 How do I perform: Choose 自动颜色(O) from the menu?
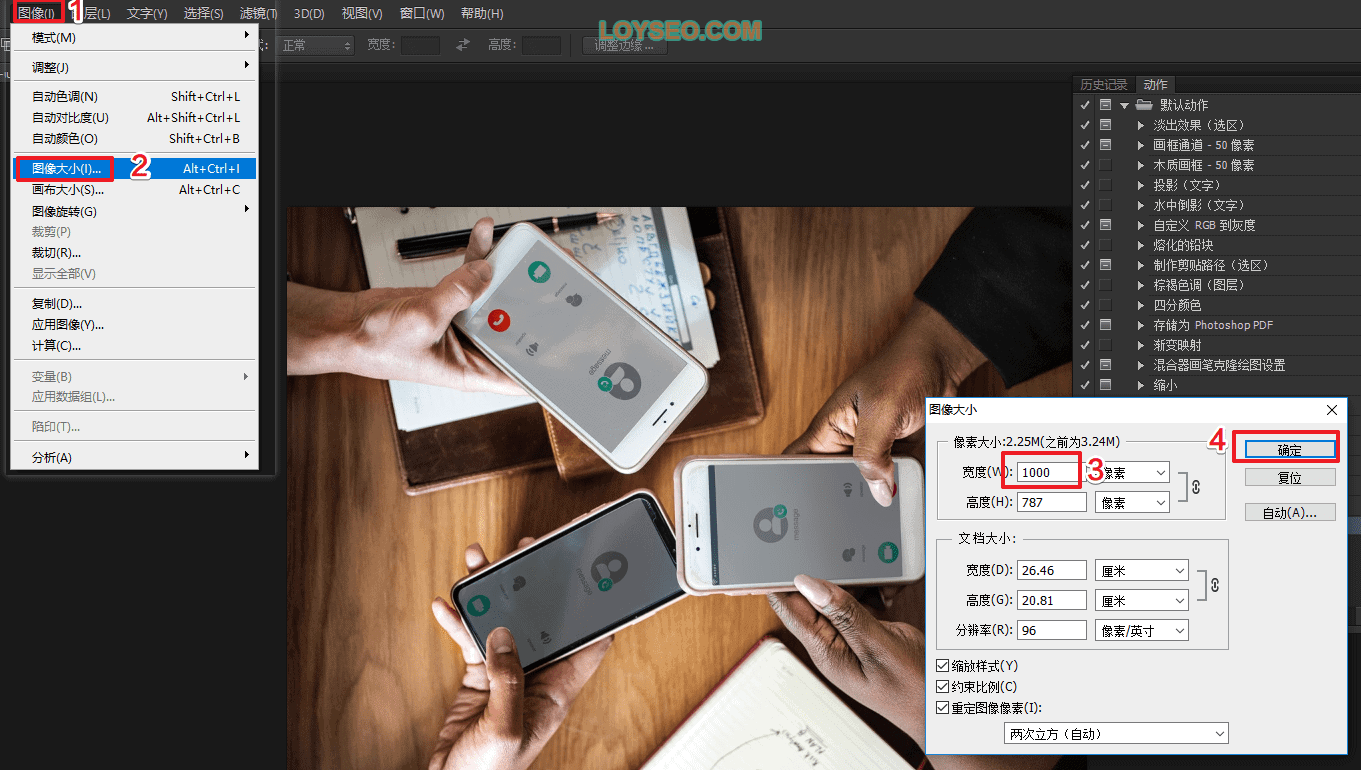(134, 138)
